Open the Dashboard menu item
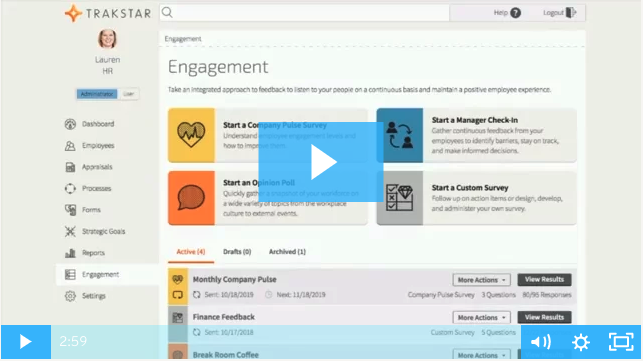Viewport: 643px width, 361px height. click(98, 124)
